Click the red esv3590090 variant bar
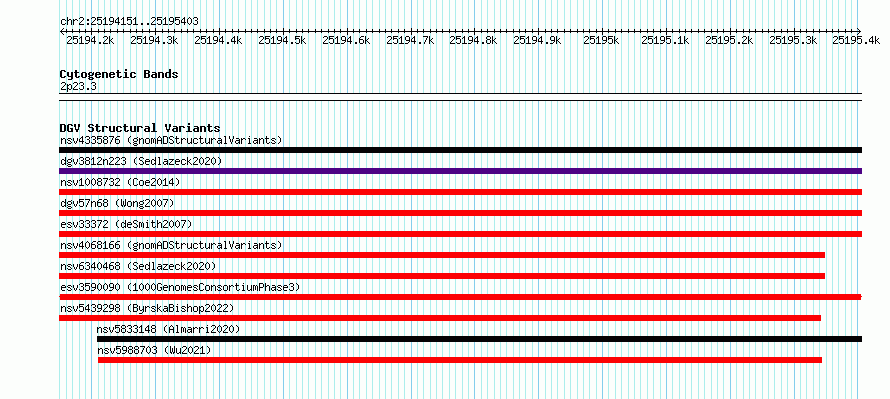 460,297
